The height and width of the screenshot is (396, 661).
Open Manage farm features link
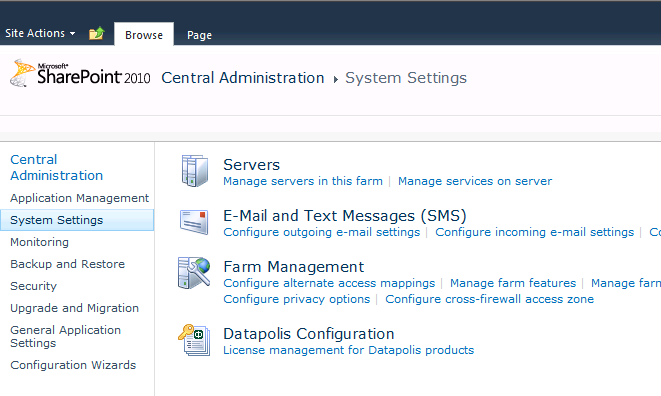513,283
